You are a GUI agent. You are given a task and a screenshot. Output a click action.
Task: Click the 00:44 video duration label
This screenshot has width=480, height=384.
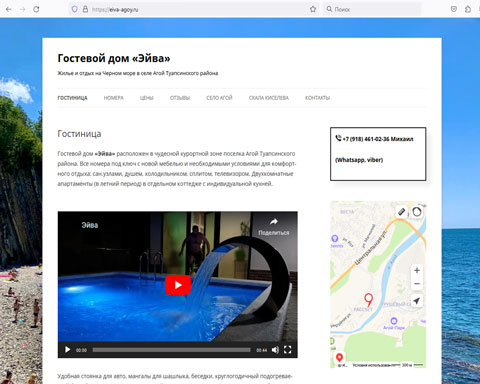tap(262, 350)
